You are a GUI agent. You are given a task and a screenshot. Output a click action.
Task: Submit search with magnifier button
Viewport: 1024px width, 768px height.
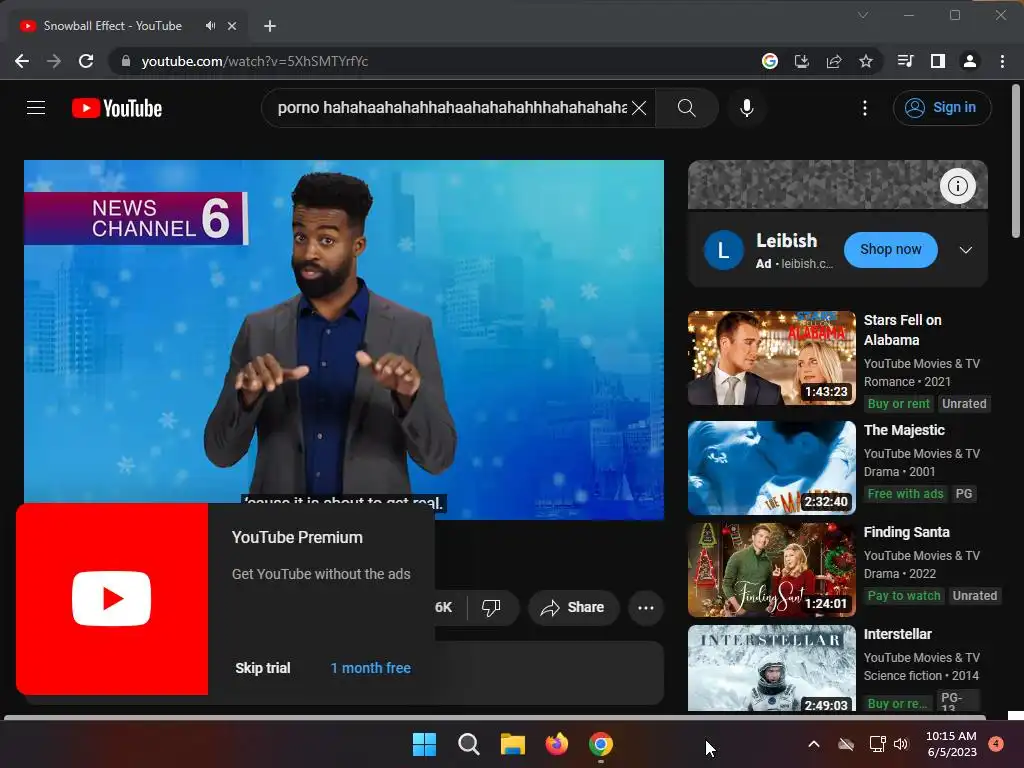point(686,108)
